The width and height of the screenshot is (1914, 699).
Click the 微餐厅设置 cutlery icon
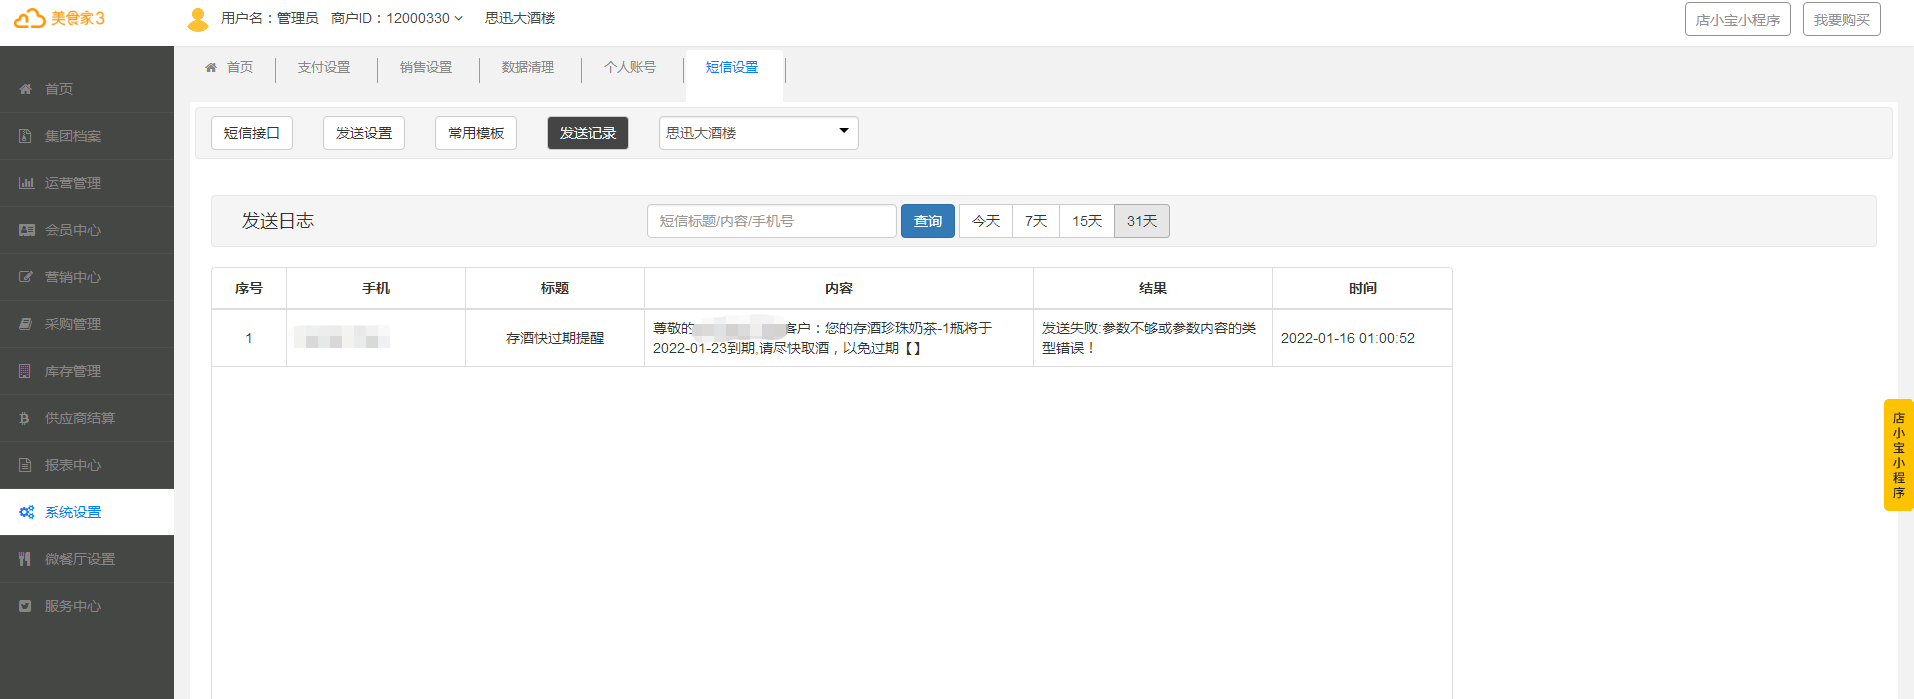26,559
